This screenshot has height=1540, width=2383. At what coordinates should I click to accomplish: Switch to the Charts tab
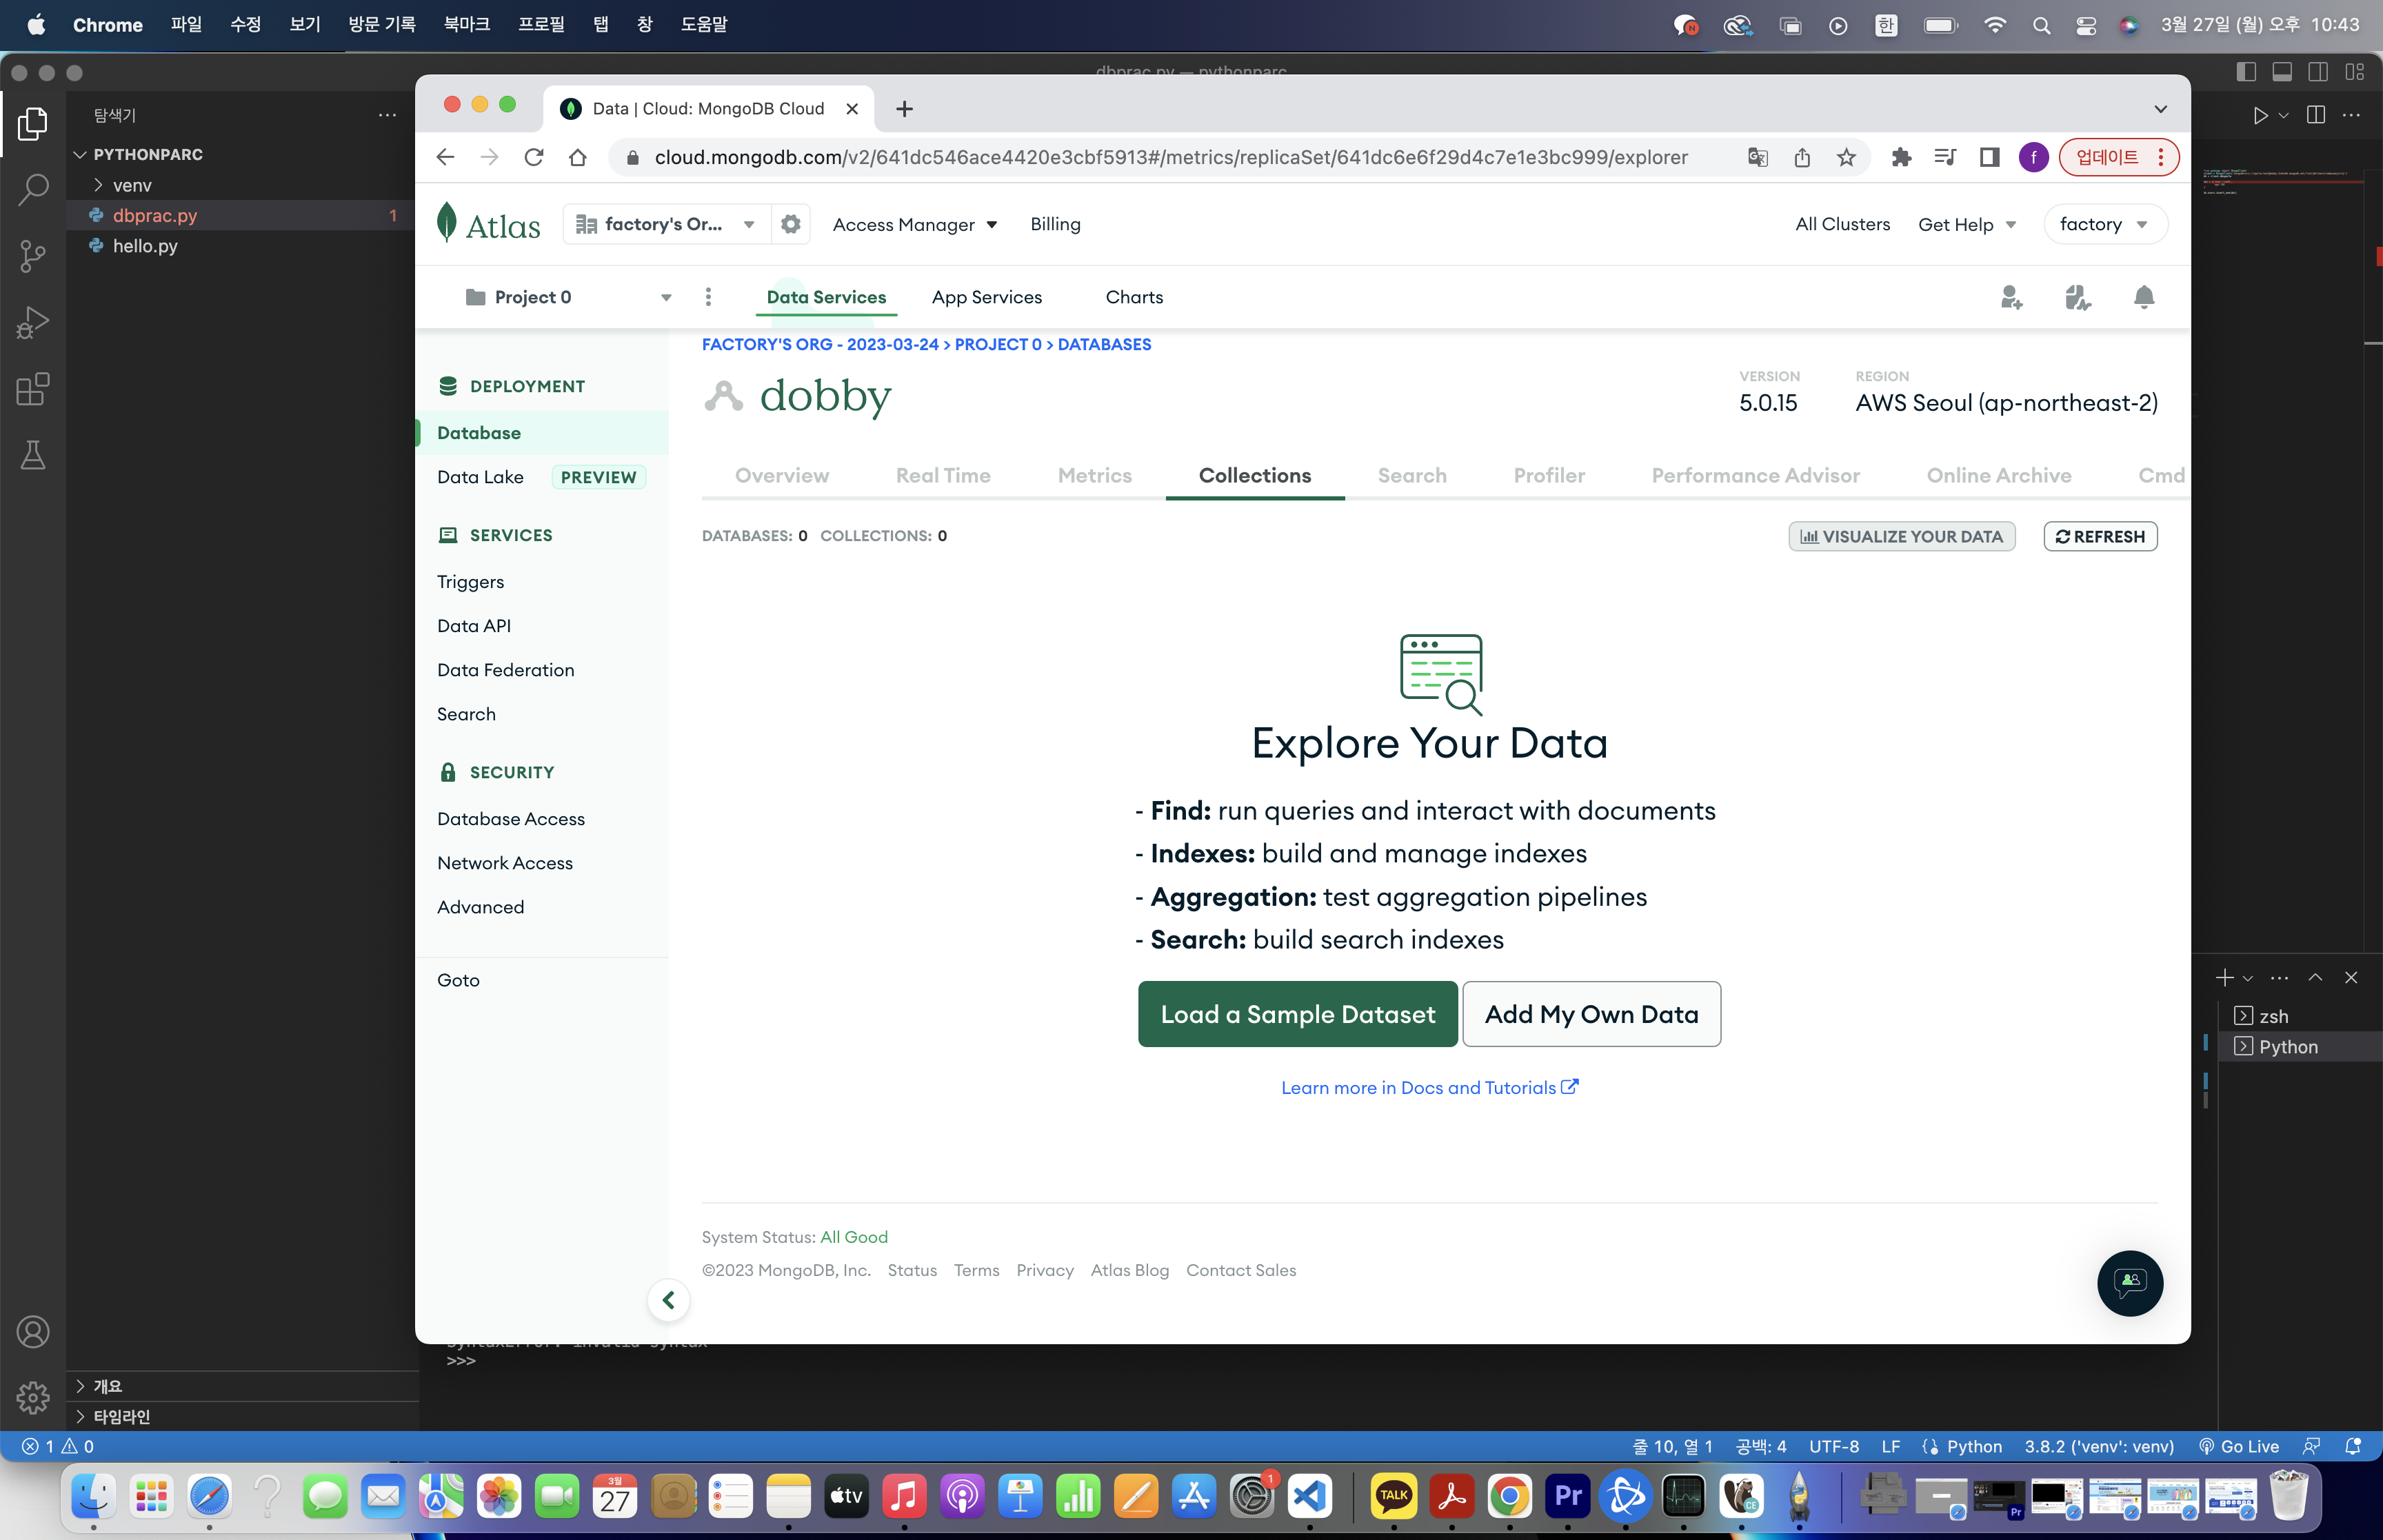1134,297
